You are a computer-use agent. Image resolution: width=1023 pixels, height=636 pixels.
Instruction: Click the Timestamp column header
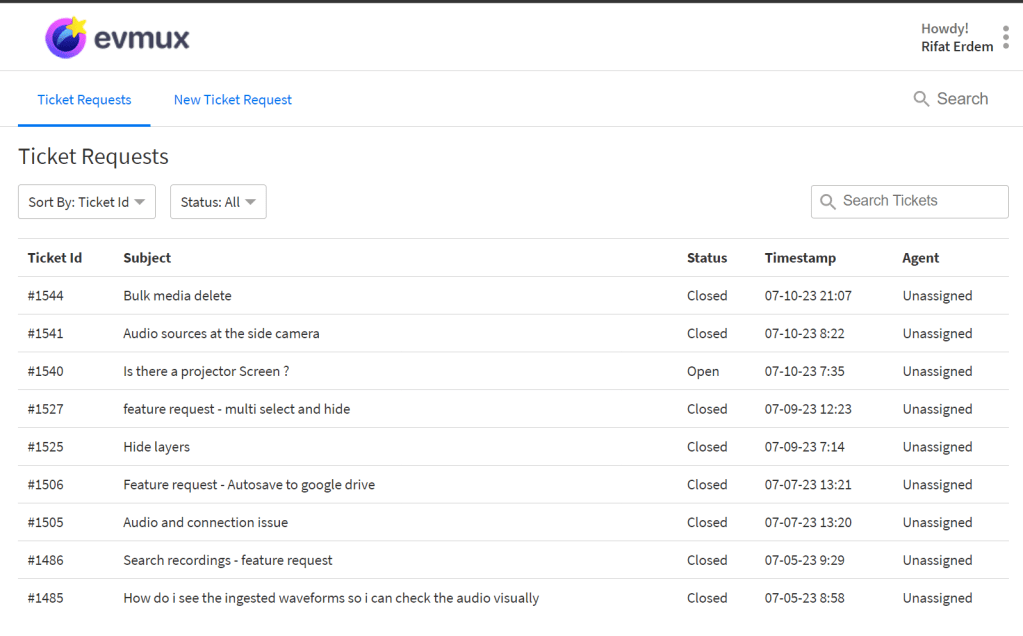coord(800,258)
